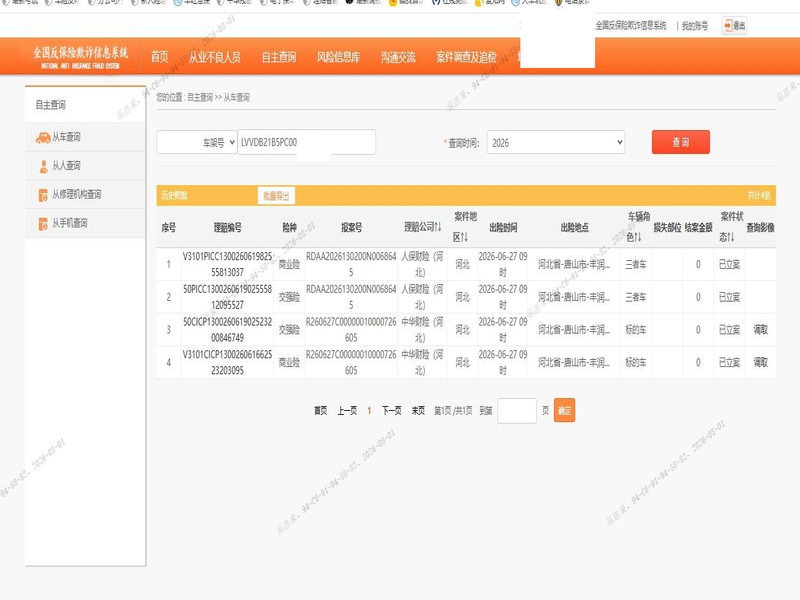This screenshot has height=600, width=800.
Task: Click claim number V3101PICC1300260619825 cell
Action: coord(228,264)
